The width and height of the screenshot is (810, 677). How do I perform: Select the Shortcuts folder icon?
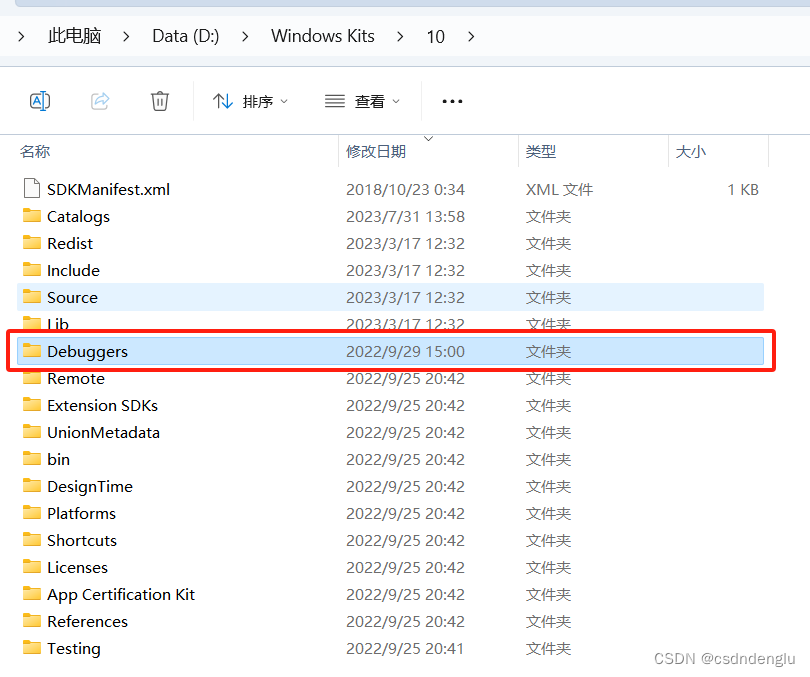[32, 539]
